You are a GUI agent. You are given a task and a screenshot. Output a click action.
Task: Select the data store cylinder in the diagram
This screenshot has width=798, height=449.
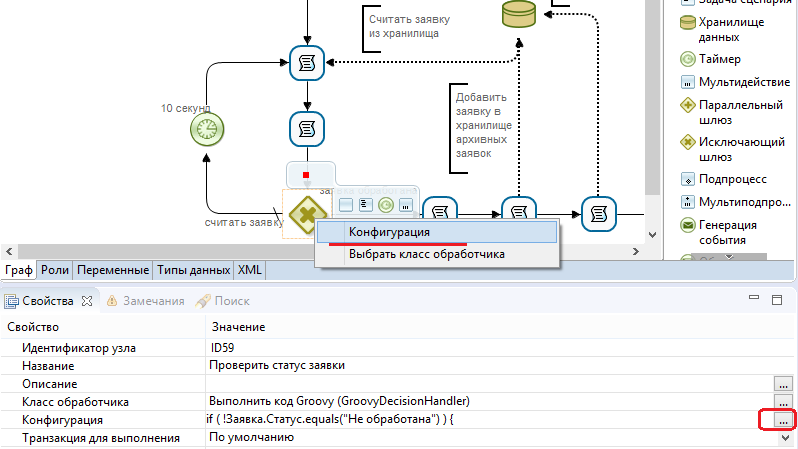518,14
